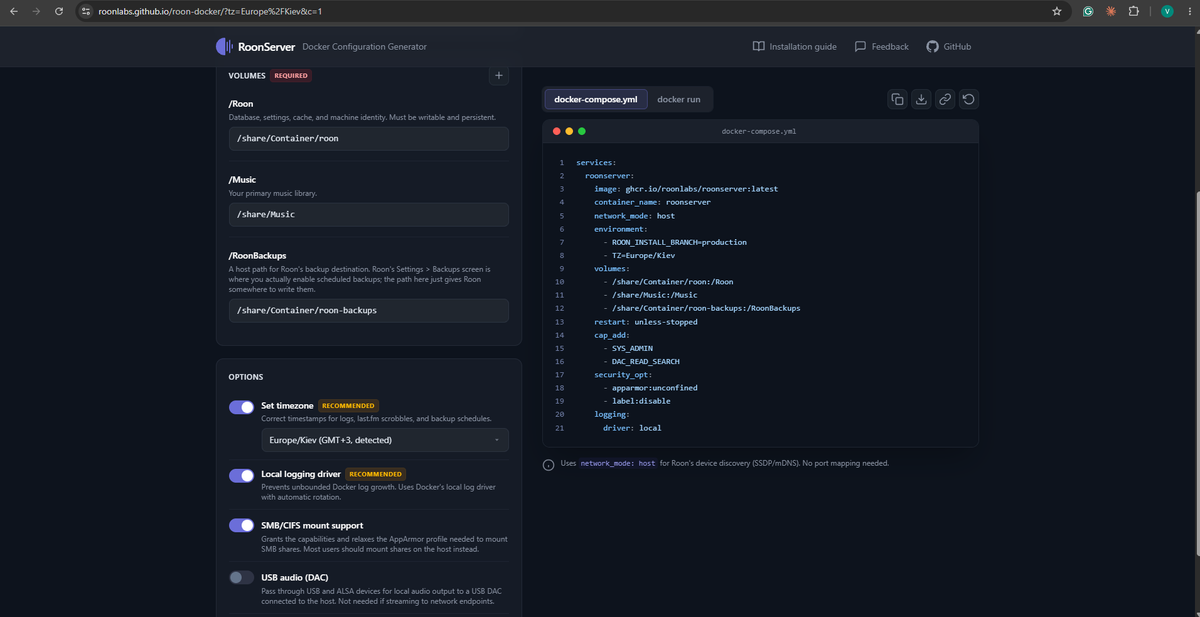Download the docker-compose file
Image resolution: width=1200 pixels, height=617 pixels.
point(921,99)
